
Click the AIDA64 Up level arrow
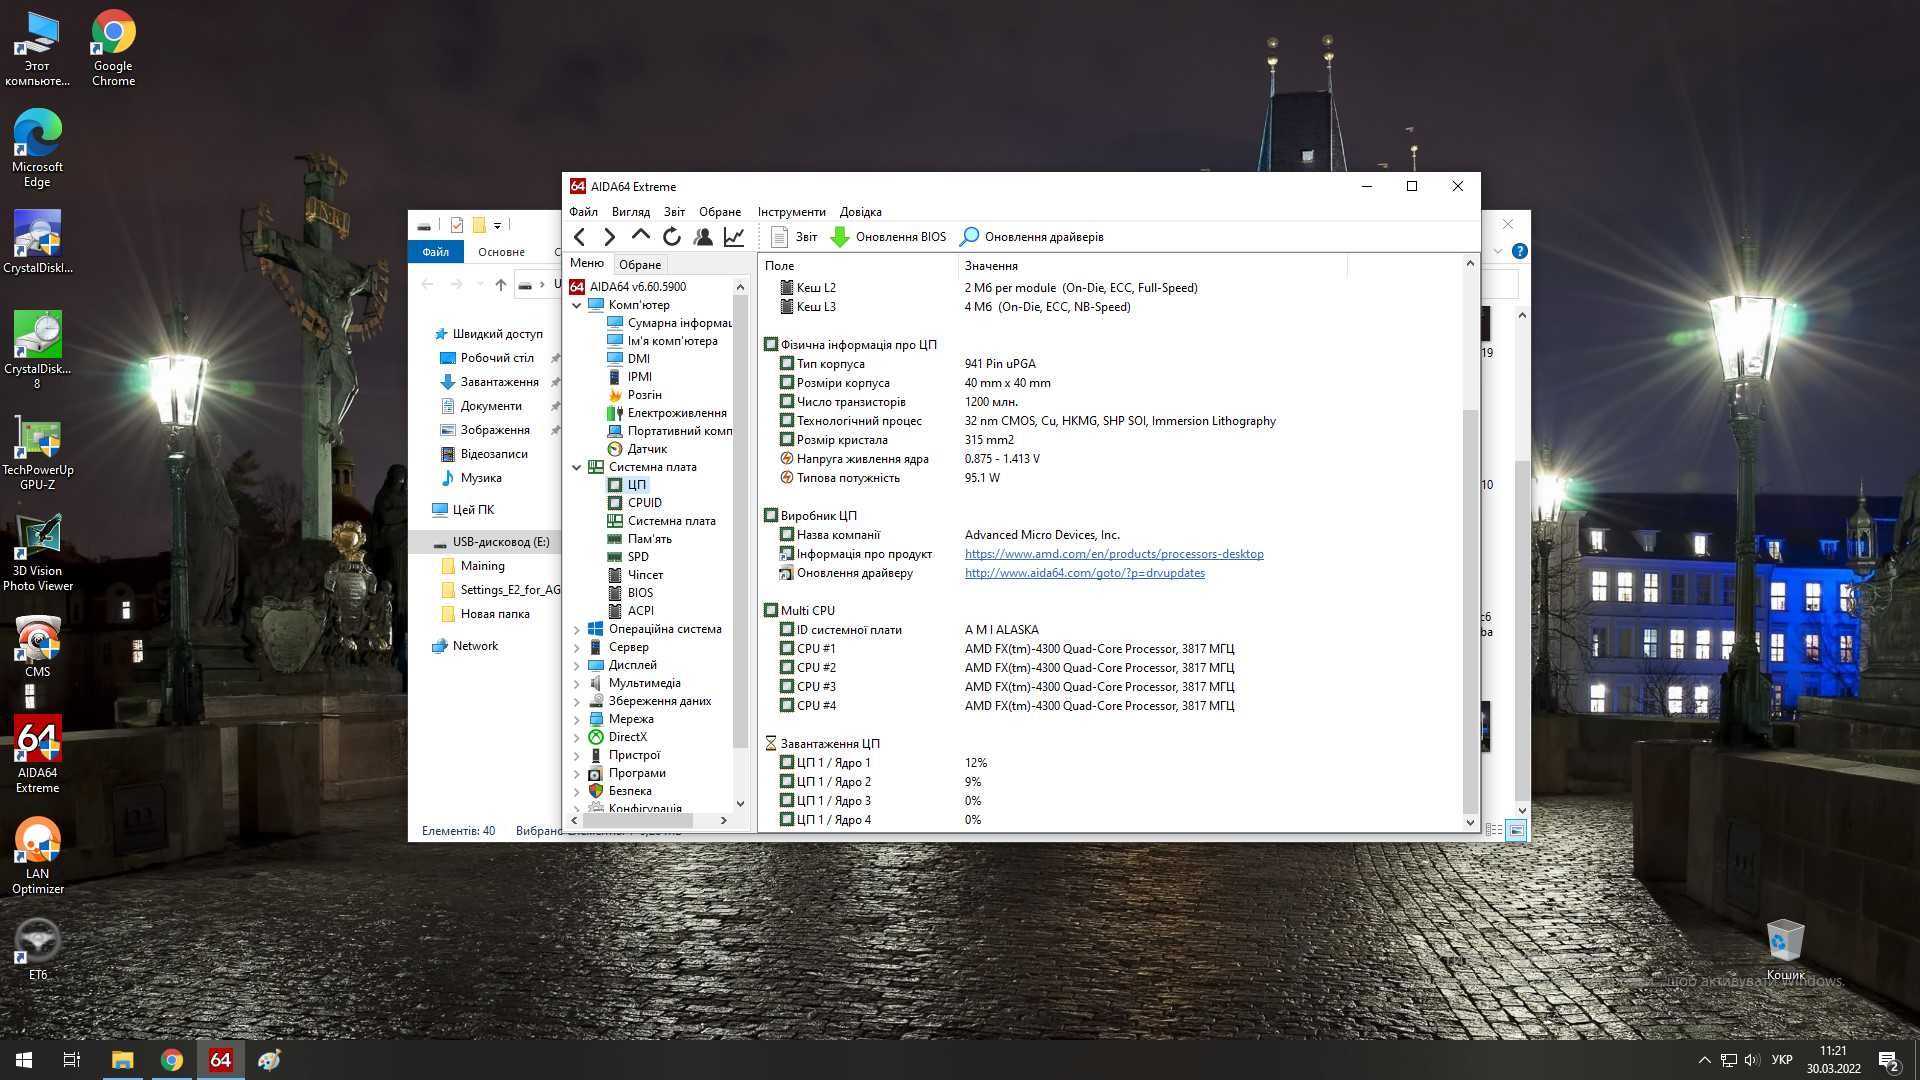[640, 236]
